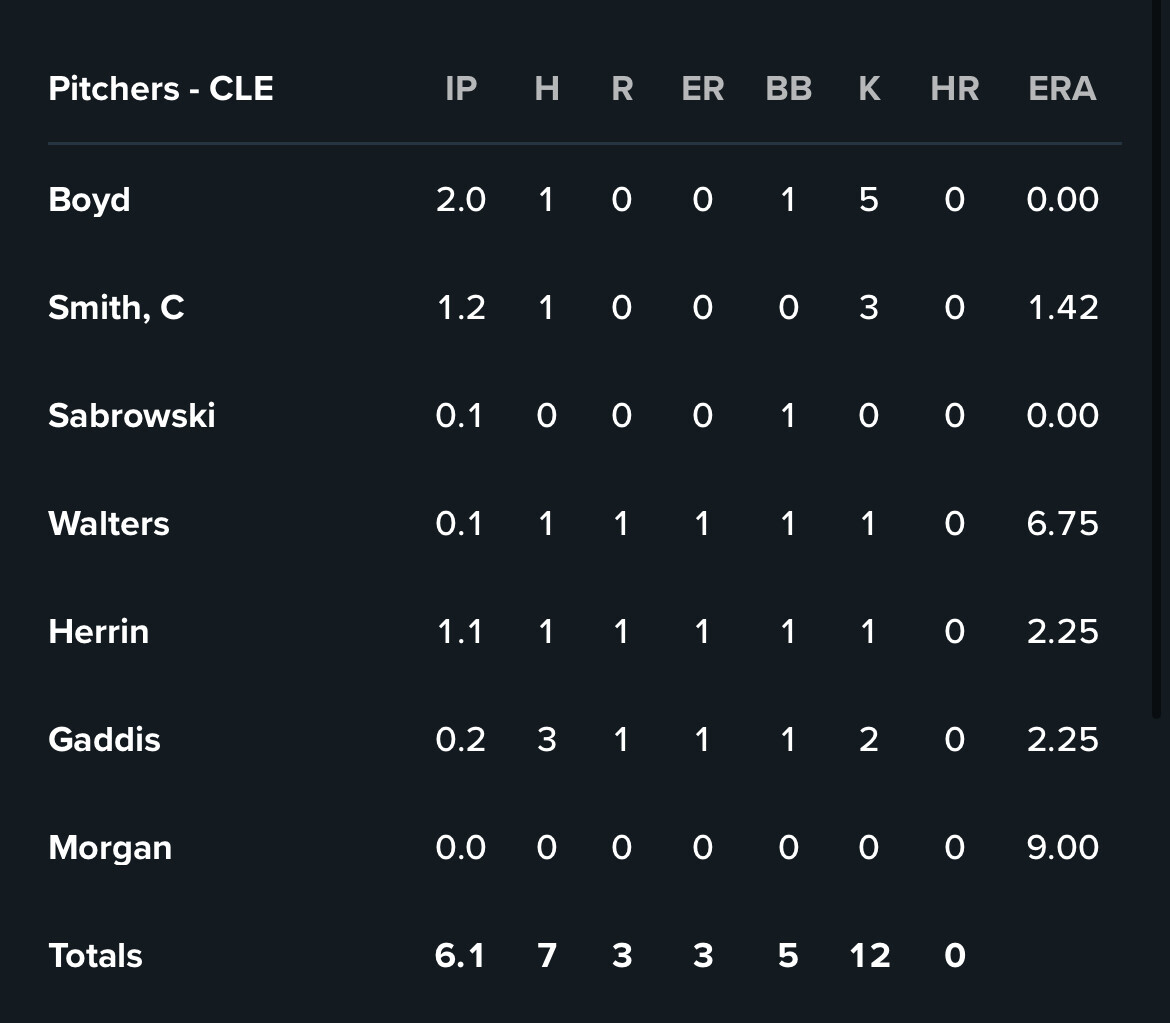Open pitcher Boyd's player page
Image resolution: width=1170 pixels, height=1023 pixels.
pyautogui.click(x=89, y=200)
